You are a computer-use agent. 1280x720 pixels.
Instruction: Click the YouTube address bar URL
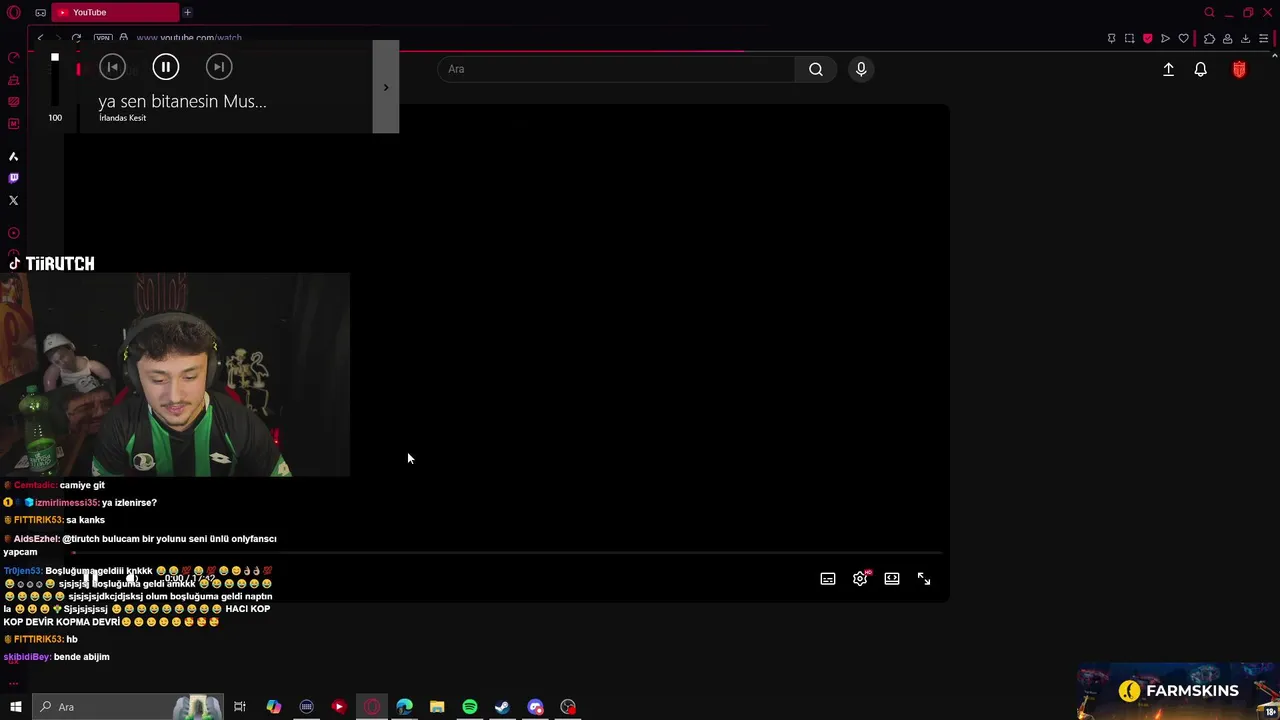(x=189, y=38)
